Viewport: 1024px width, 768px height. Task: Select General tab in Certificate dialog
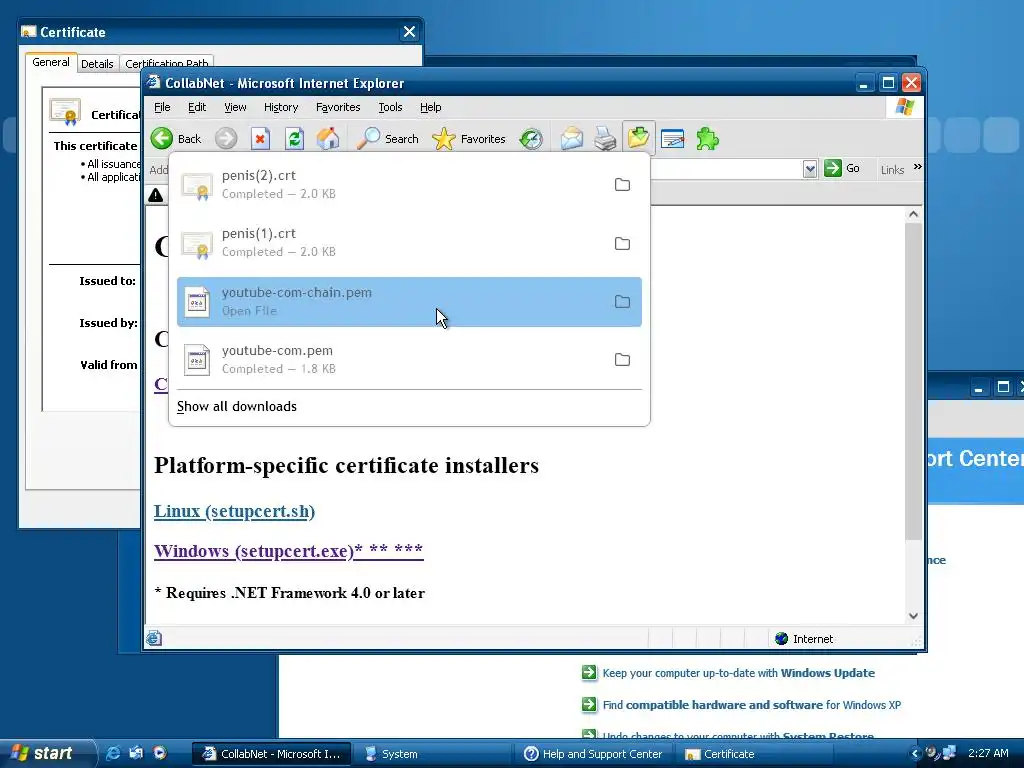pos(51,62)
